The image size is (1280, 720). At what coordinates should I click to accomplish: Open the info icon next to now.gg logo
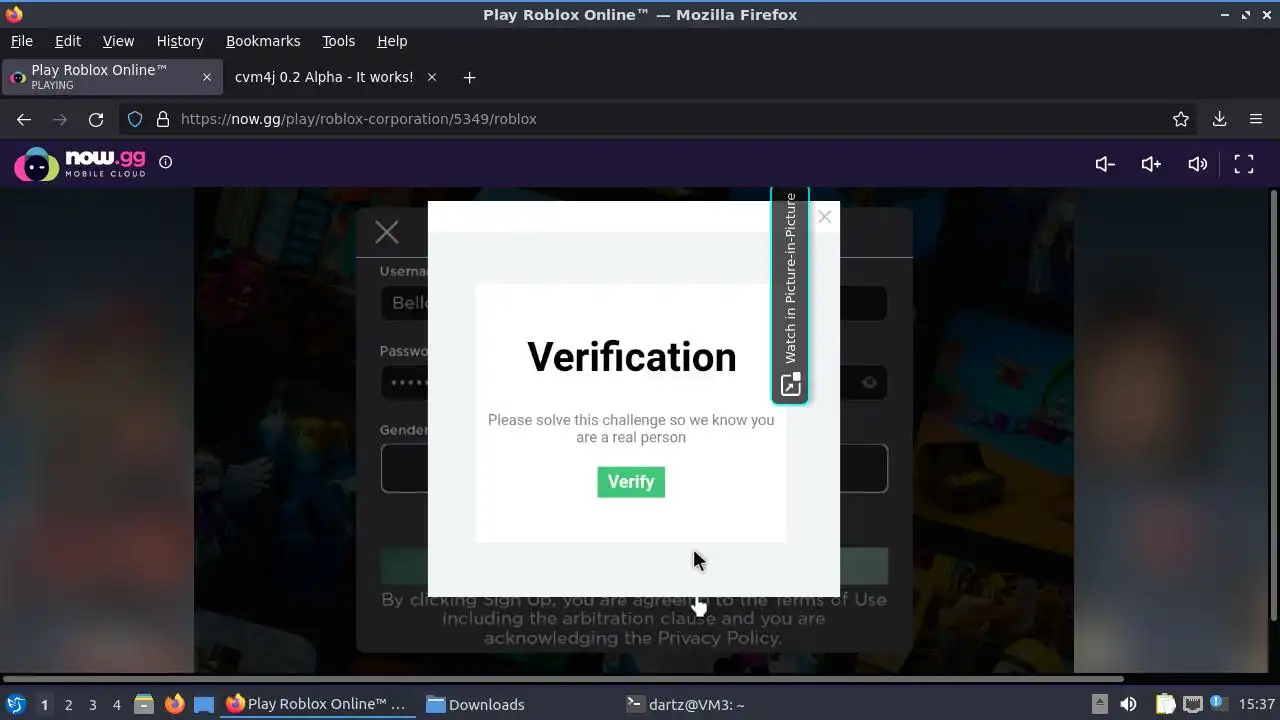166,162
